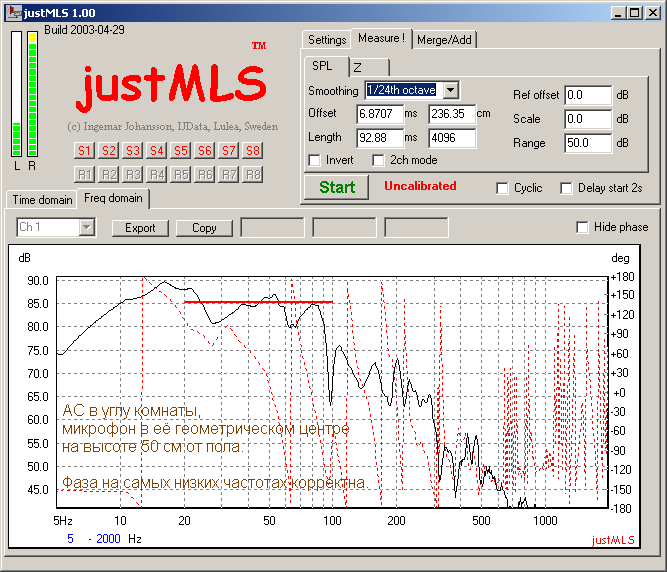Click the Export button
Screen dimensions: 667x572
point(140,228)
